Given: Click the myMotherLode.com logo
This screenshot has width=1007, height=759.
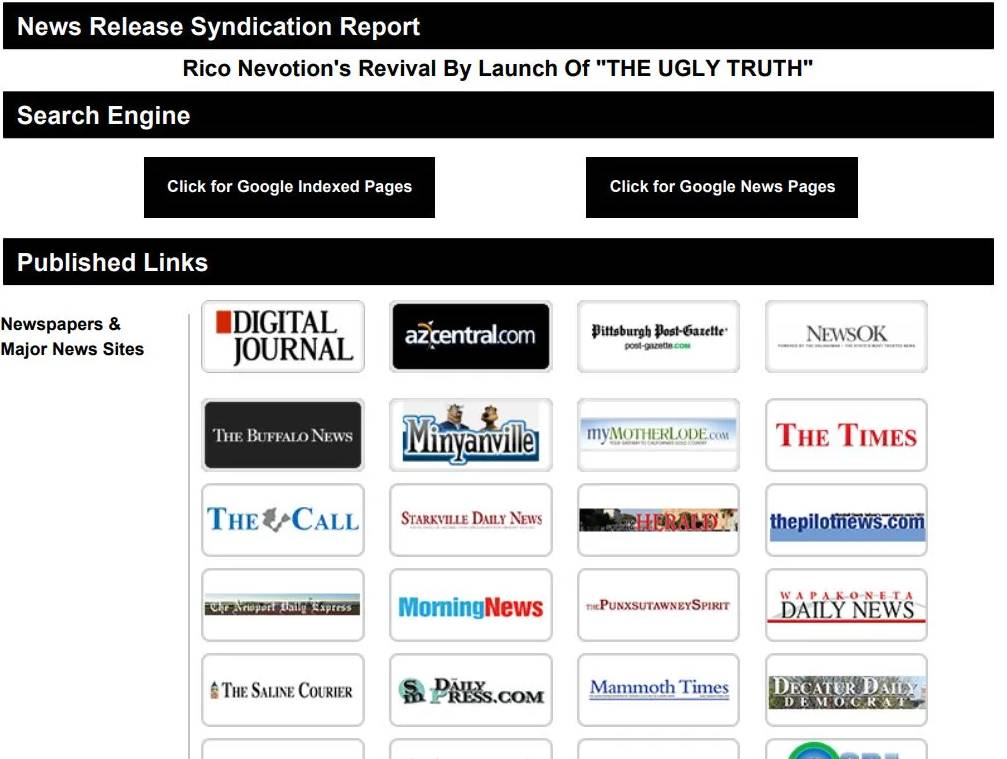Looking at the screenshot, I should [x=658, y=435].
